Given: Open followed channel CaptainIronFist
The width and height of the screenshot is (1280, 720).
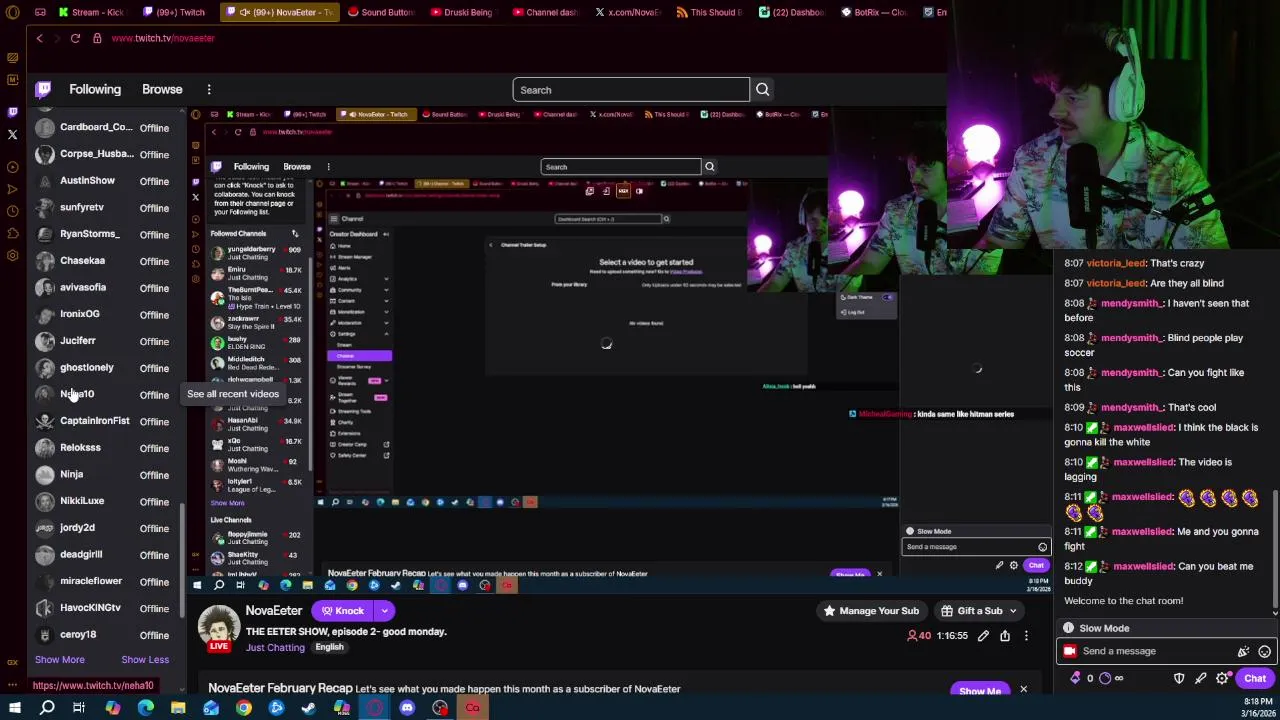Looking at the screenshot, I should [x=105, y=421].
